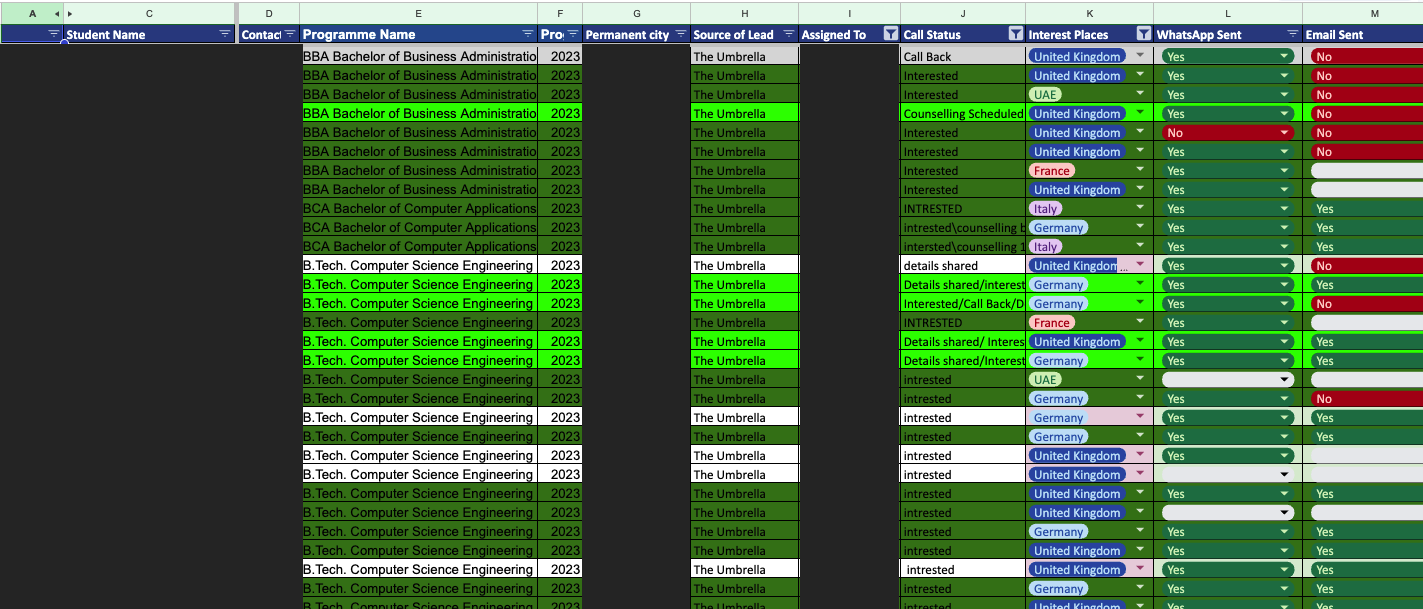This screenshot has height=609, width=1423.
Task: Click the 'intrested\counselling b' status cell
Action: click(963, 227)
